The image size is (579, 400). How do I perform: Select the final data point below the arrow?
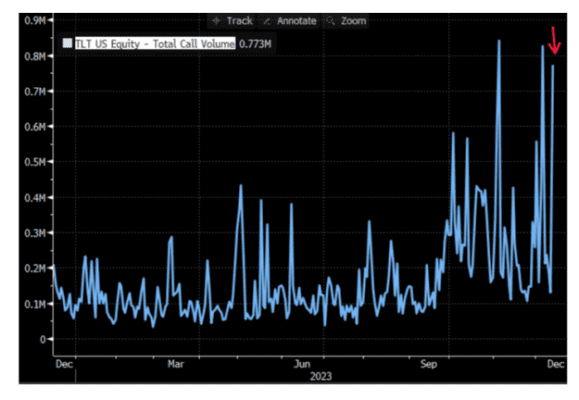(x=553, y=66)
